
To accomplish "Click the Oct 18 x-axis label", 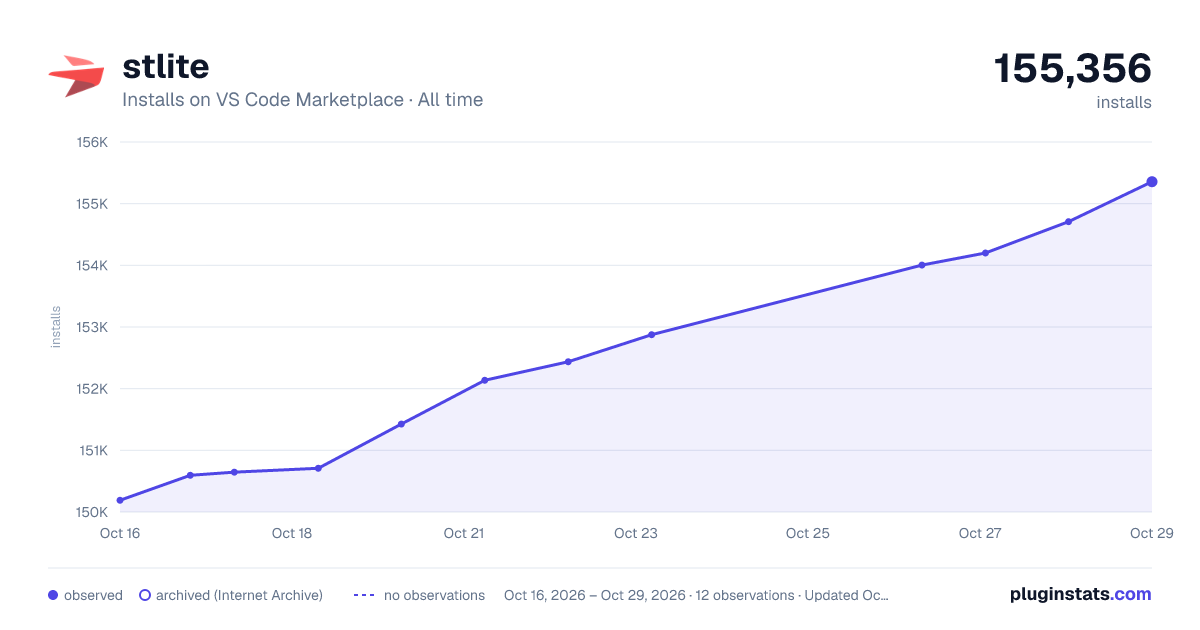I will [x=292, y=533].
